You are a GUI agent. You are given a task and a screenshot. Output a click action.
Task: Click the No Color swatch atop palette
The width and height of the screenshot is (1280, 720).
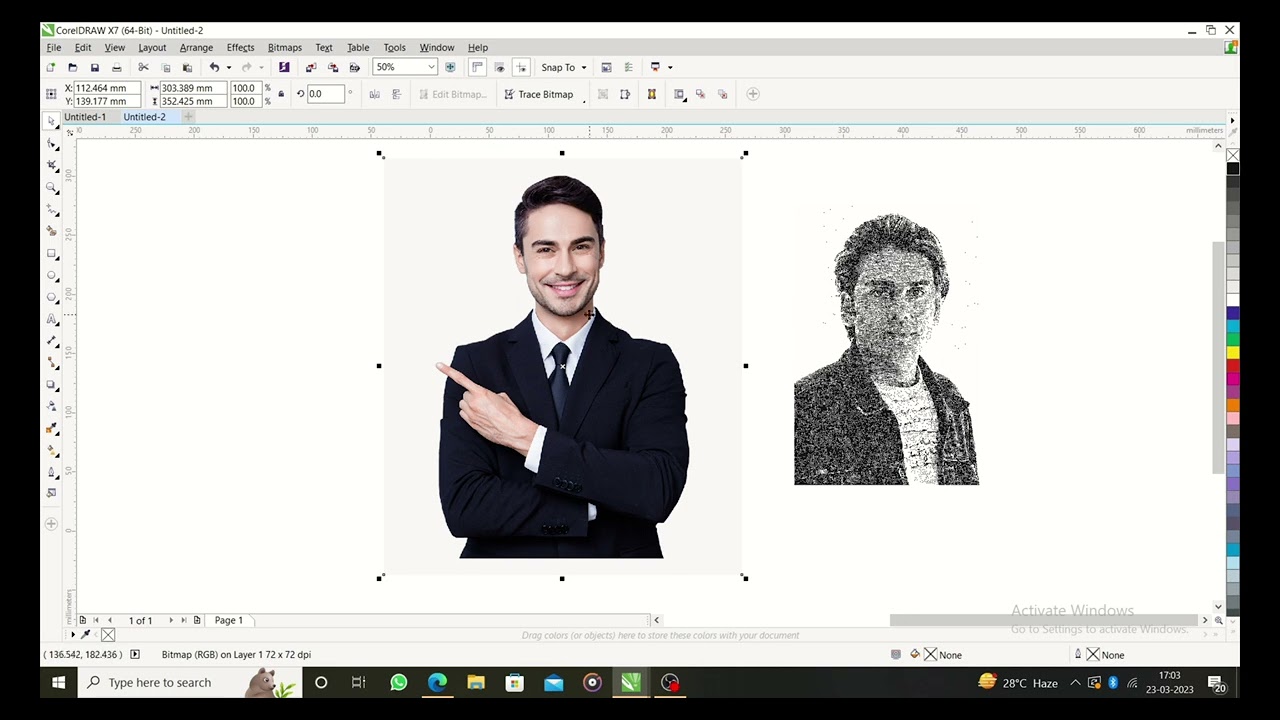(1233, 155)
